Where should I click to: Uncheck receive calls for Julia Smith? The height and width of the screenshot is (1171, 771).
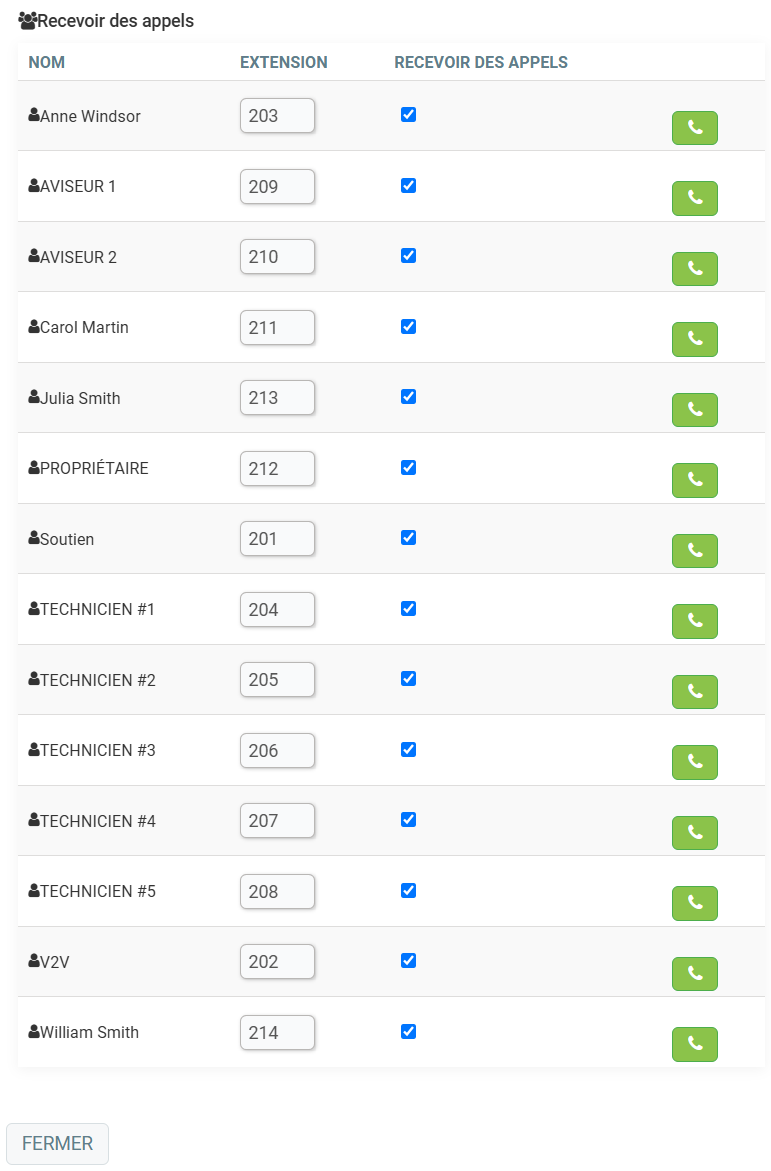408,397
